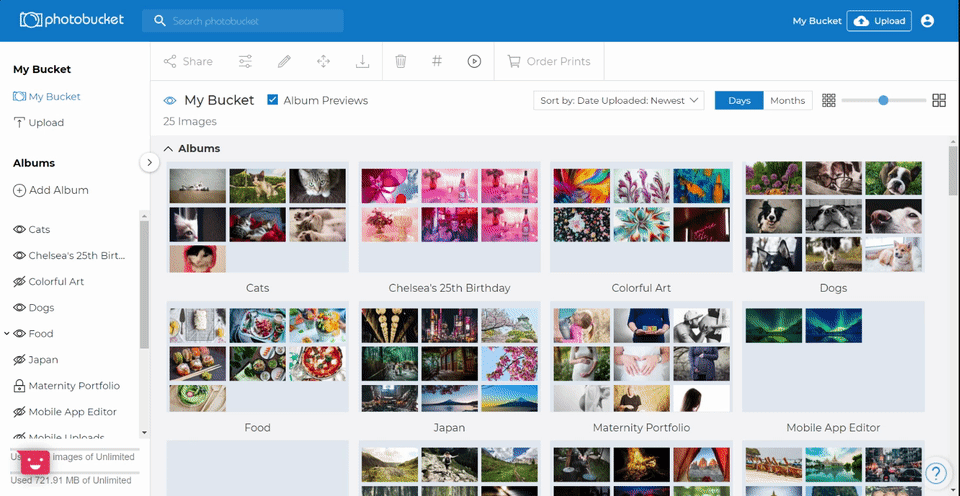Screen dimensions: 960x496
Task: Select the pencil edit icon
Action: [x=284, y=61]
